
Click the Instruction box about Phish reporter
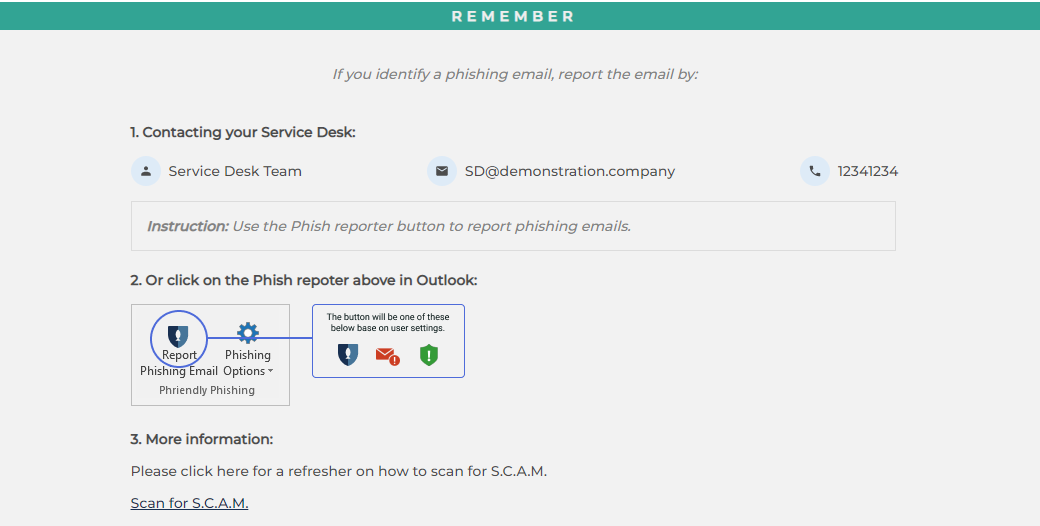click(x=513, y=226)
